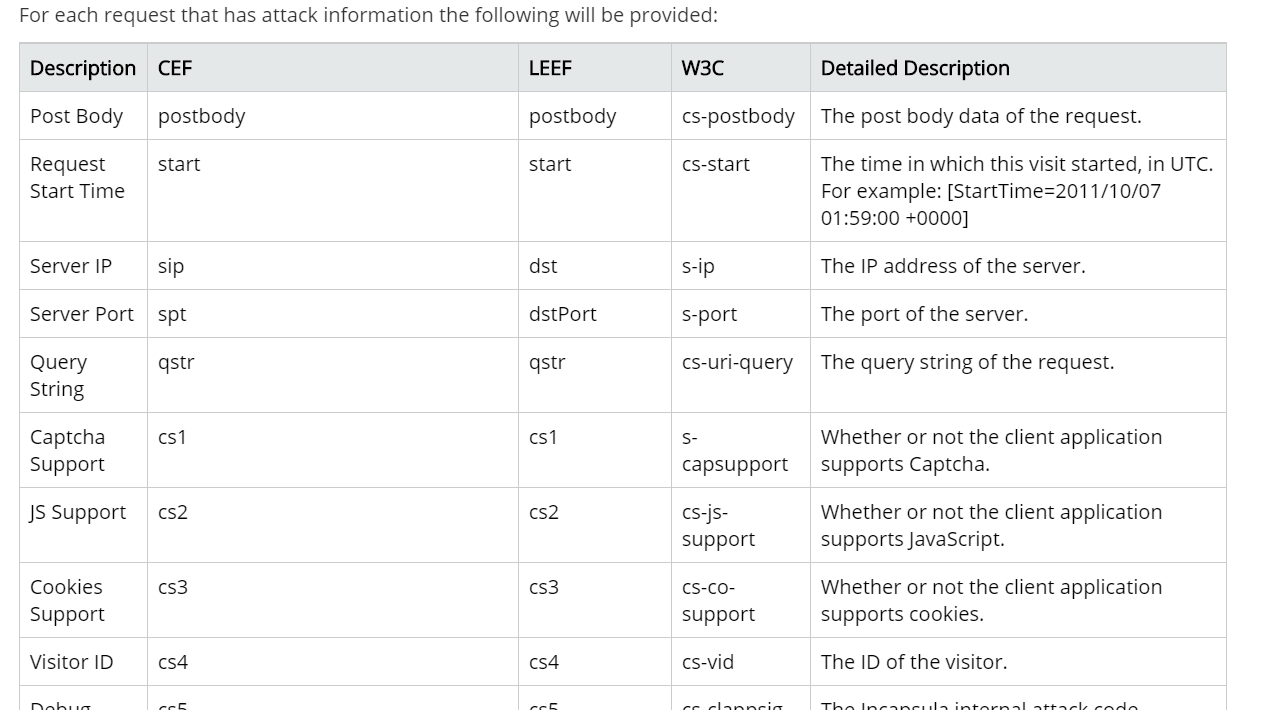Viewport: 1278px width, 710px height.
Task: Click the 'Request Start Time' row label
Action: [x=77, y=178]
